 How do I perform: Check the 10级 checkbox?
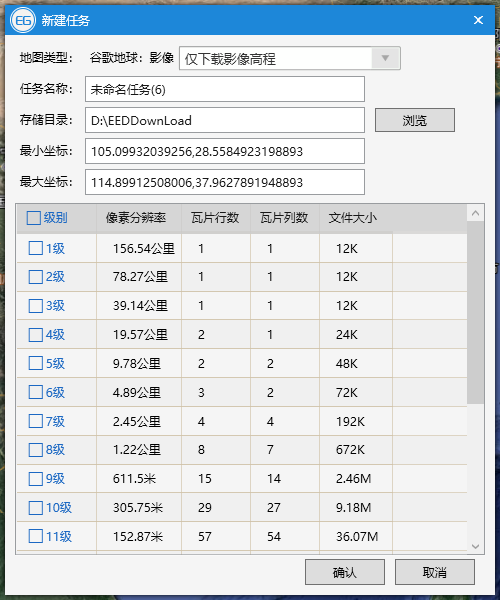pyautogui.click(x=36, y=508)
